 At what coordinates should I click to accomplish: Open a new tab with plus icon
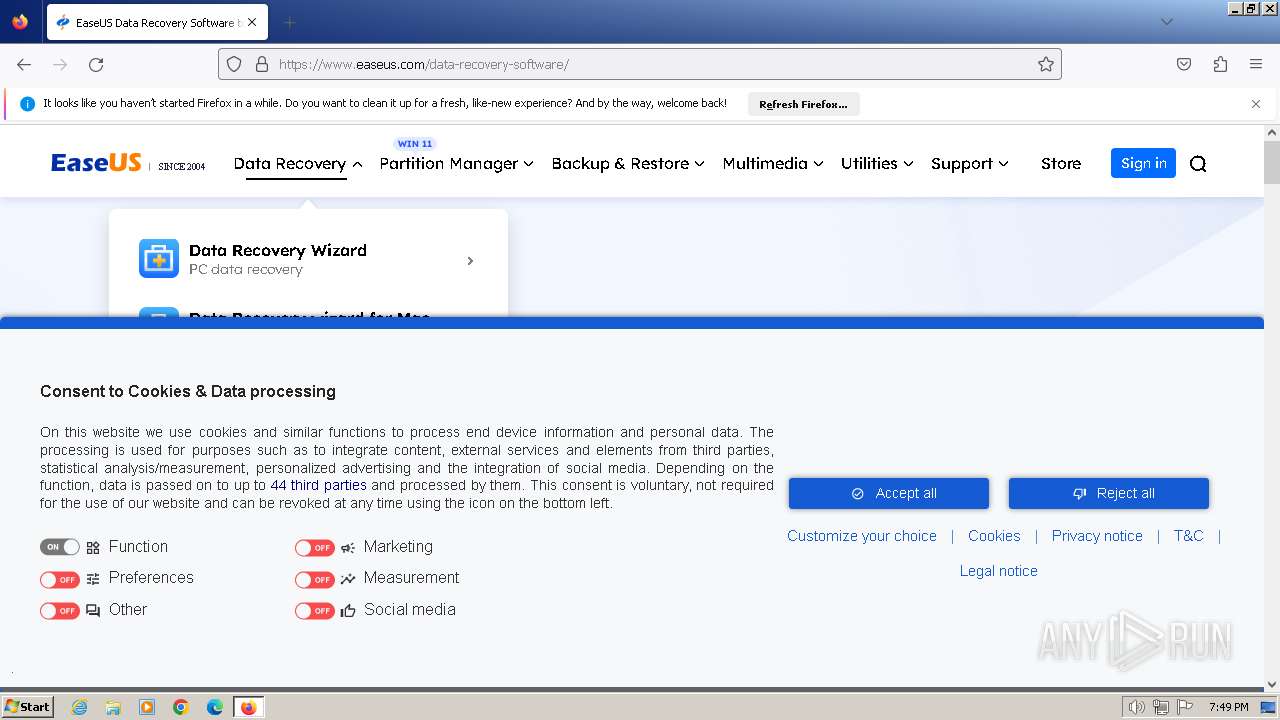289,22
